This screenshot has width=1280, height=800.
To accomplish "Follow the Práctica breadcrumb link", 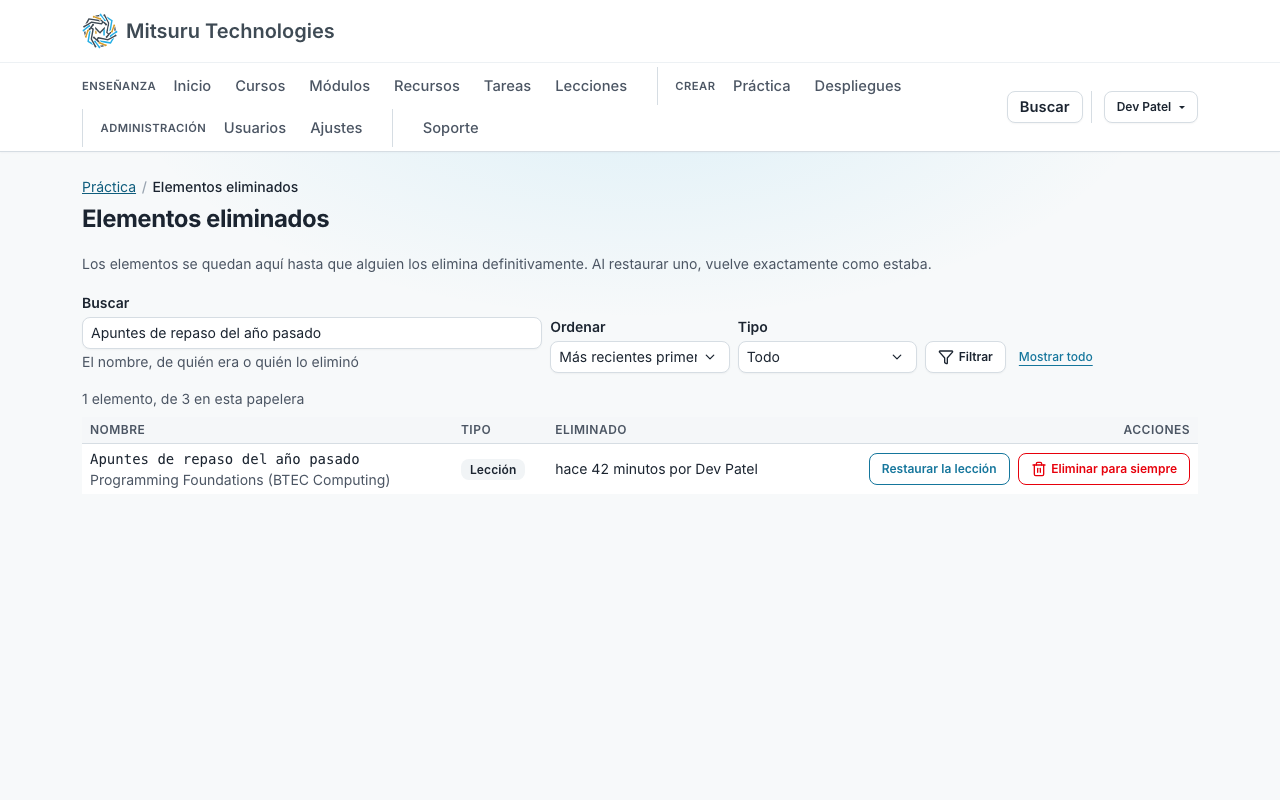I will [109, 187].
